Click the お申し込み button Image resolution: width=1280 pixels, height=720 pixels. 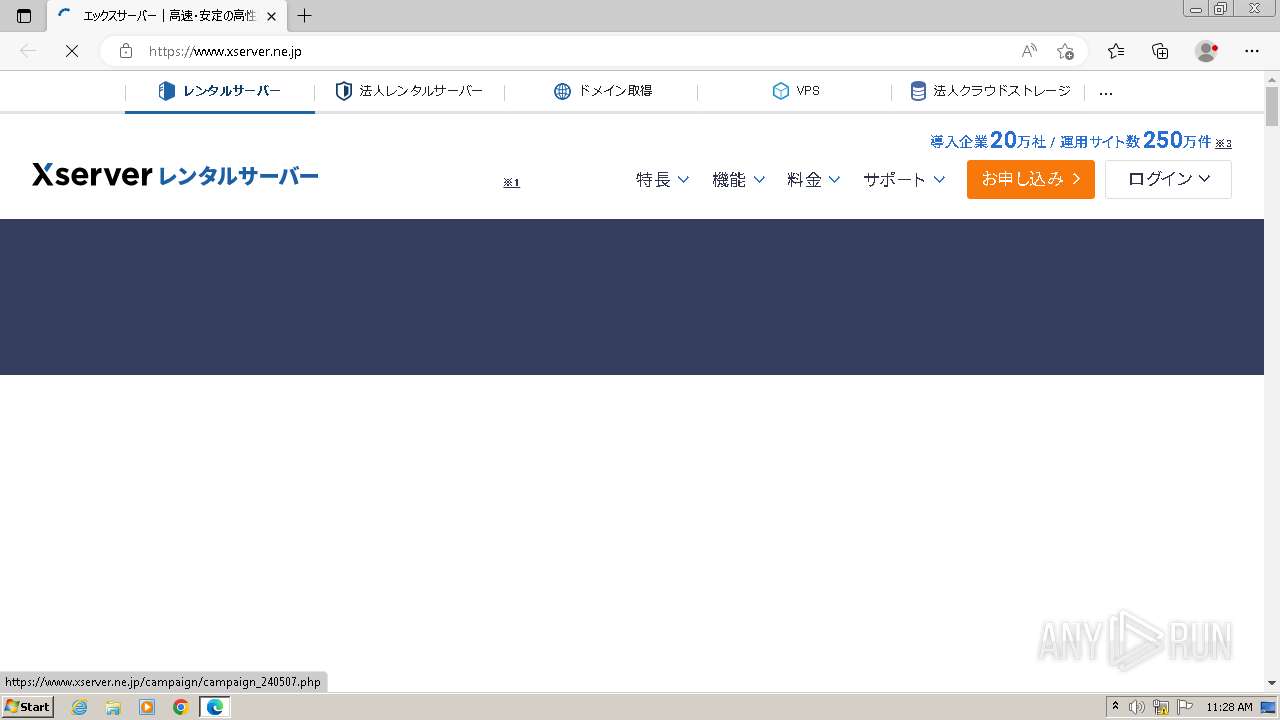click(1031, 179)
